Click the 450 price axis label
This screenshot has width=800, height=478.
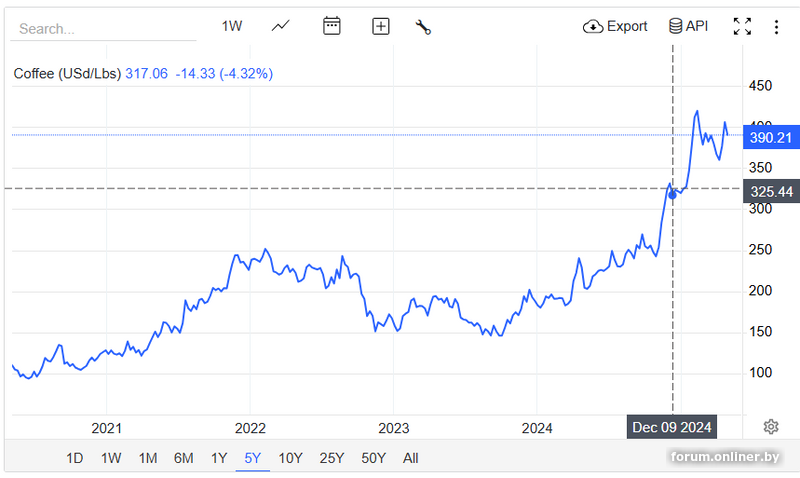click(x=760, y=86)
